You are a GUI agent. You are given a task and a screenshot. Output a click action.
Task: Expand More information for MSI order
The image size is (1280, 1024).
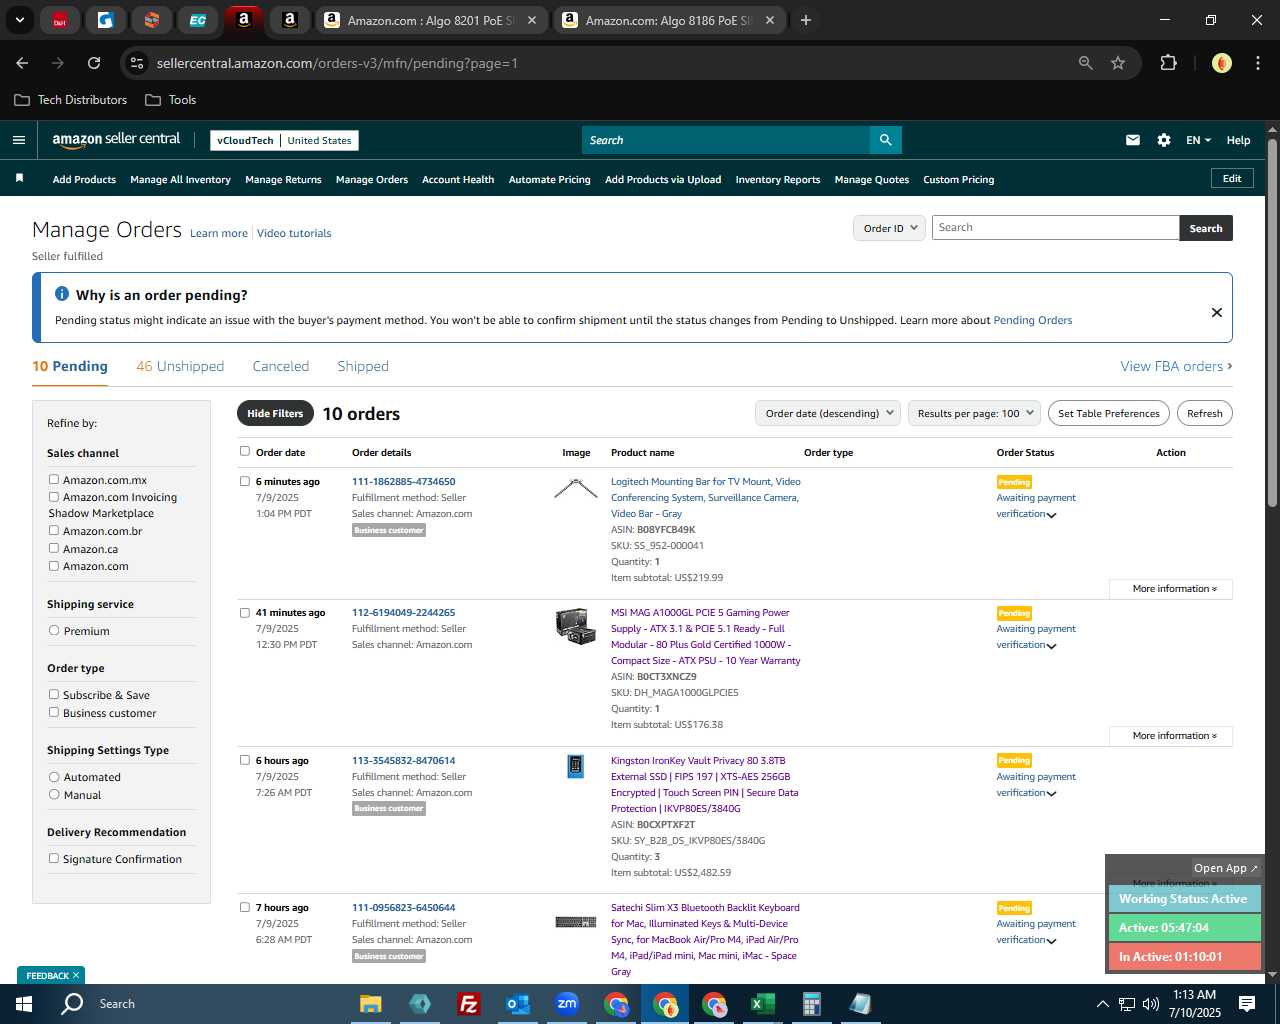1171,736
